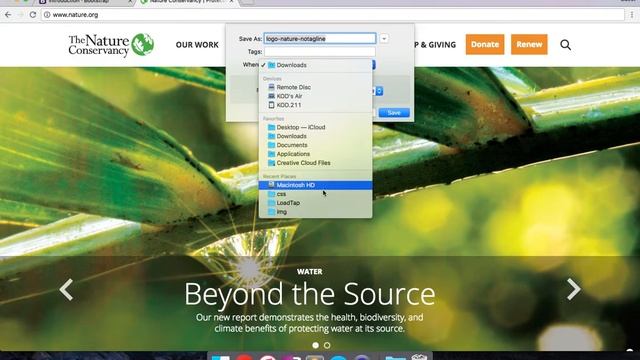Screen dimensions: 640x360
Task: Reload the nature.org page
Action: click(33, 15)
